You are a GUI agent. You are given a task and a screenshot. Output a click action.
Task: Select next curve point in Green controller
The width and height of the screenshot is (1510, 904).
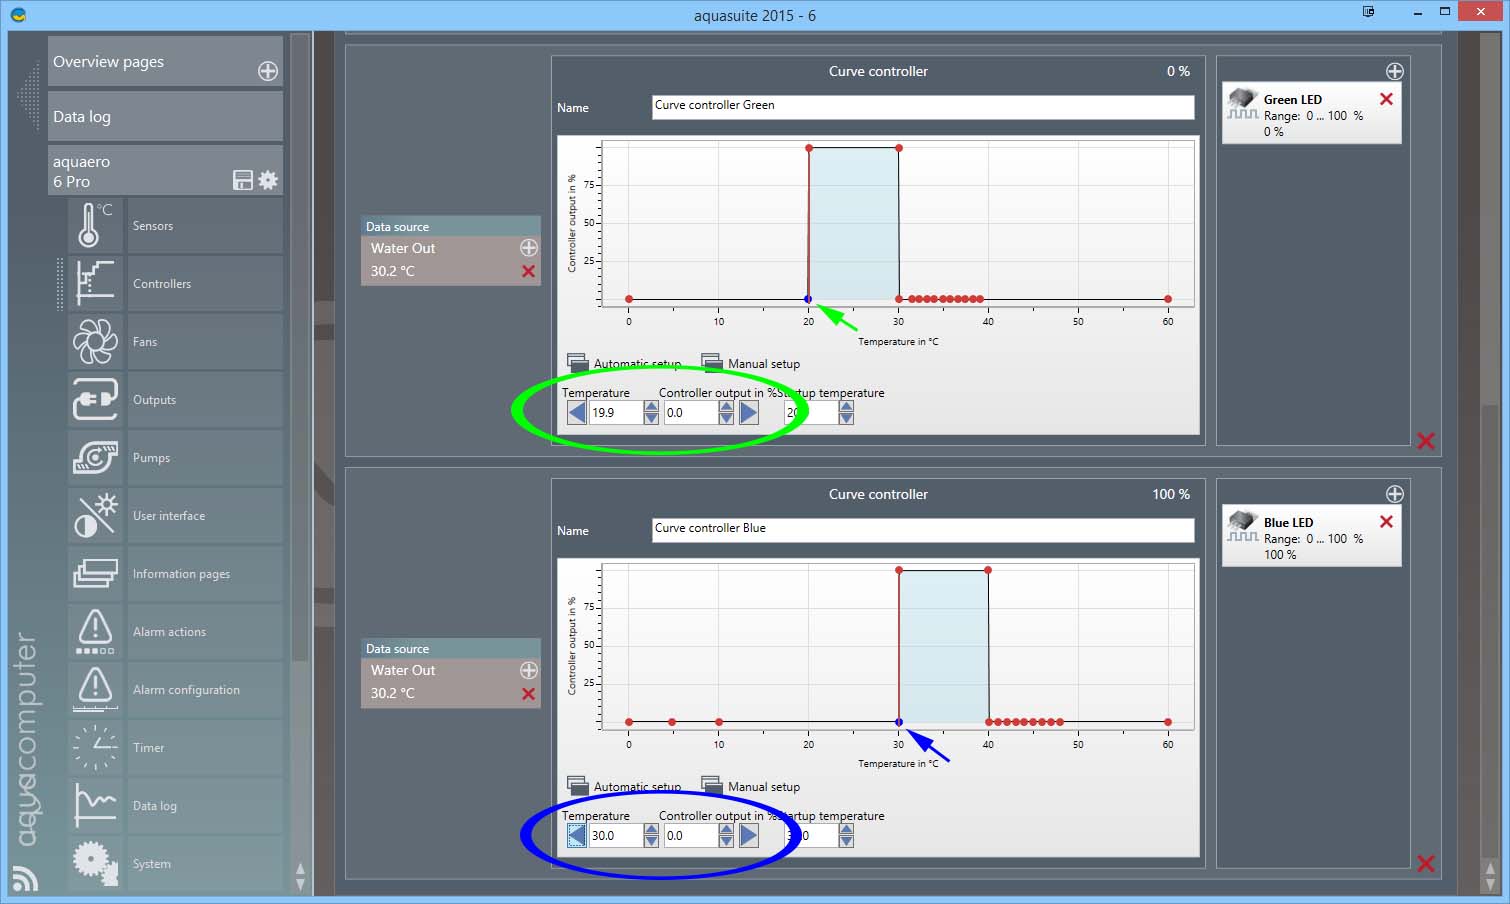(x=749, y=413)
